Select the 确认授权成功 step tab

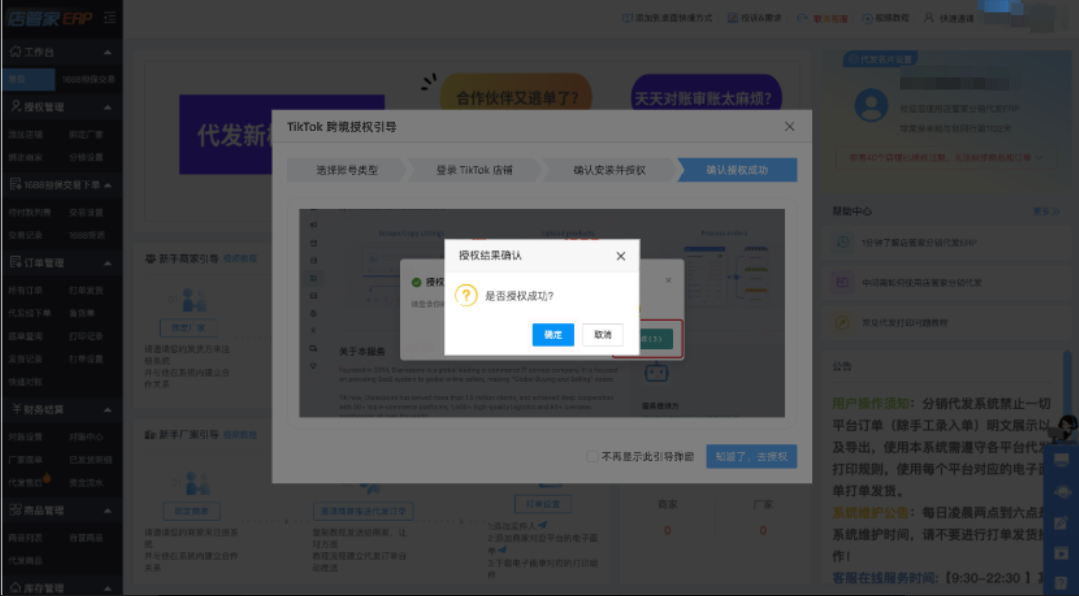pos(737,170)
